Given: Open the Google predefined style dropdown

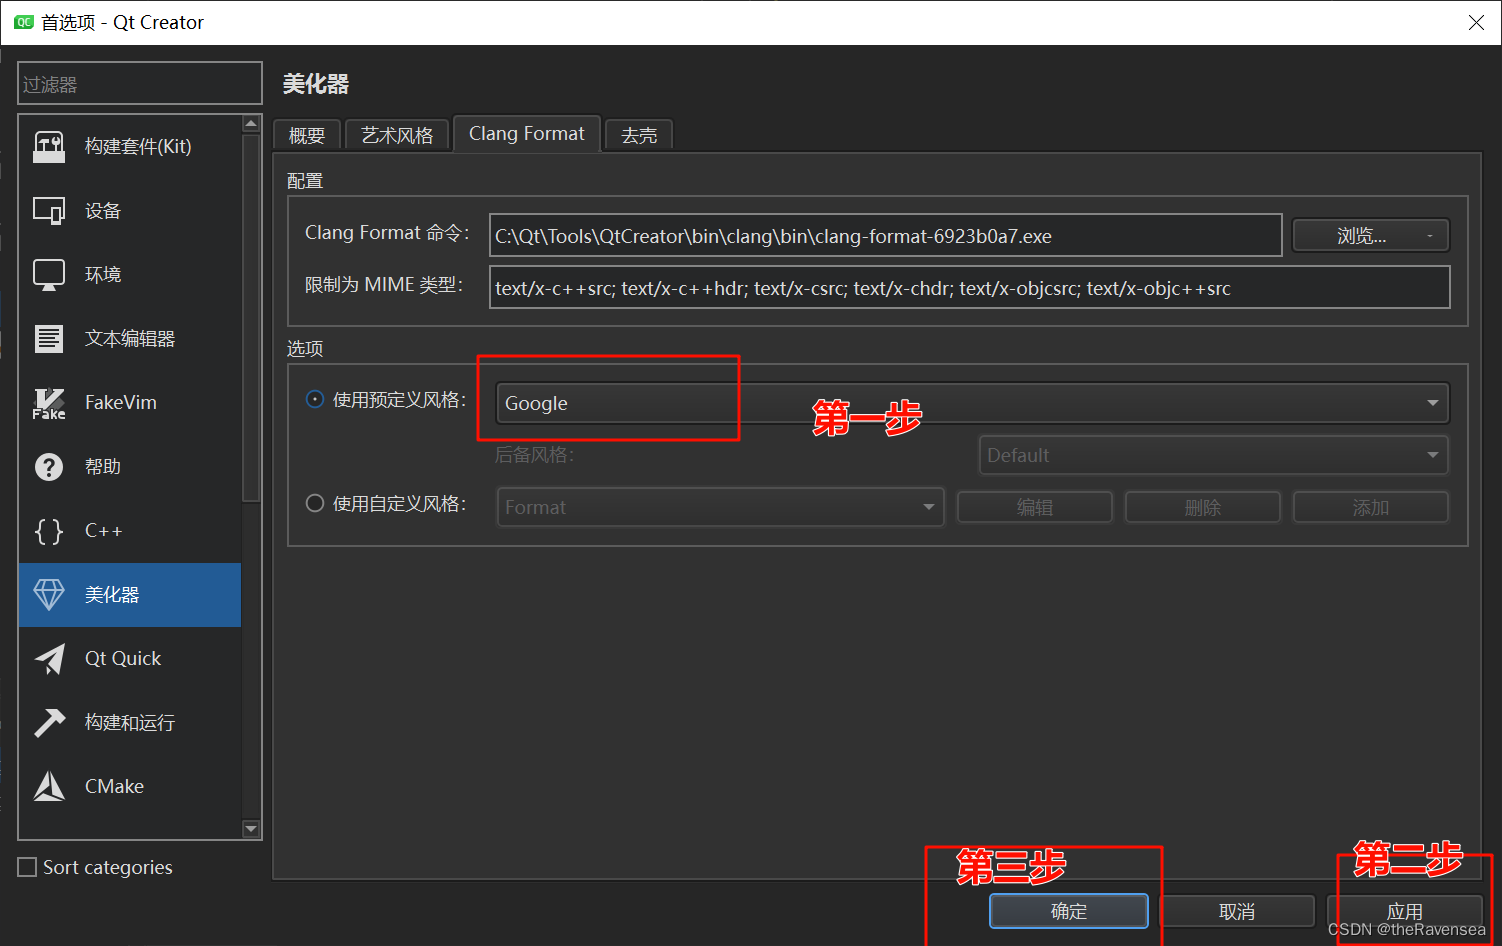Looking at the screenshot, I should tap(972, 403).
